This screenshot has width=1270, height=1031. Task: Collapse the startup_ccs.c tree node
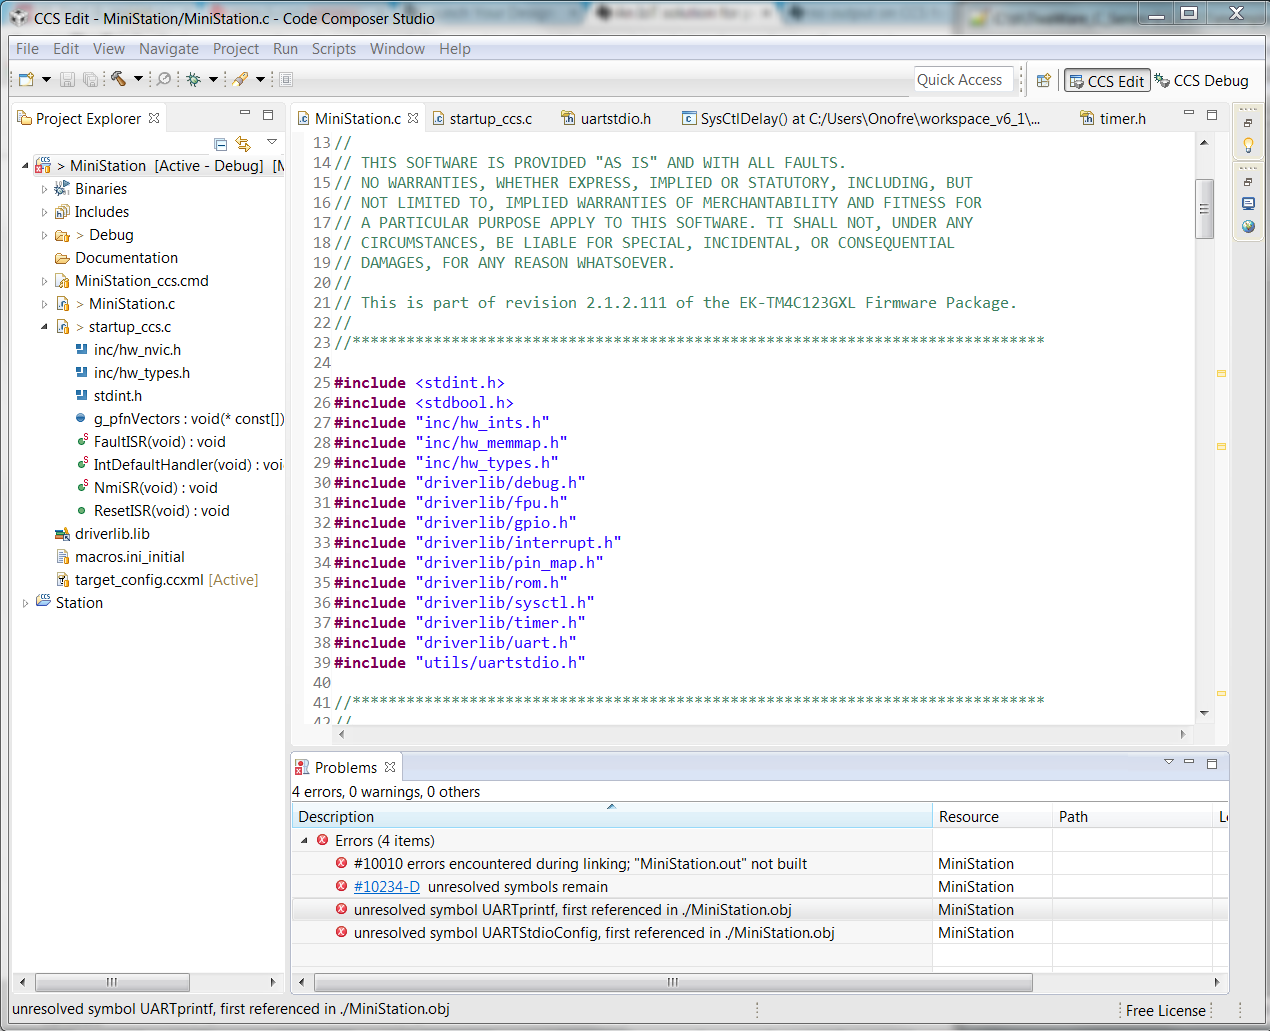point(44,327)
